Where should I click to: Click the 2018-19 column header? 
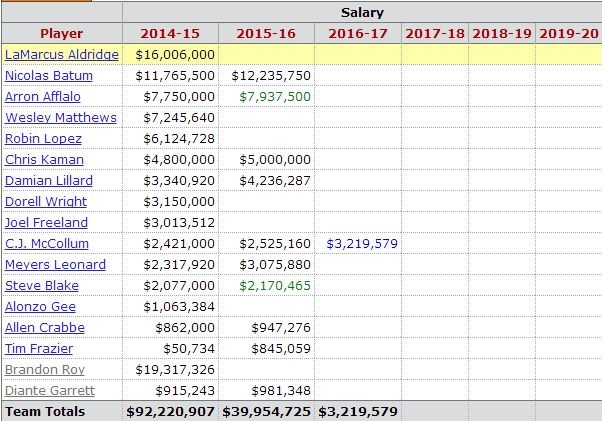(x=502, y=33)
